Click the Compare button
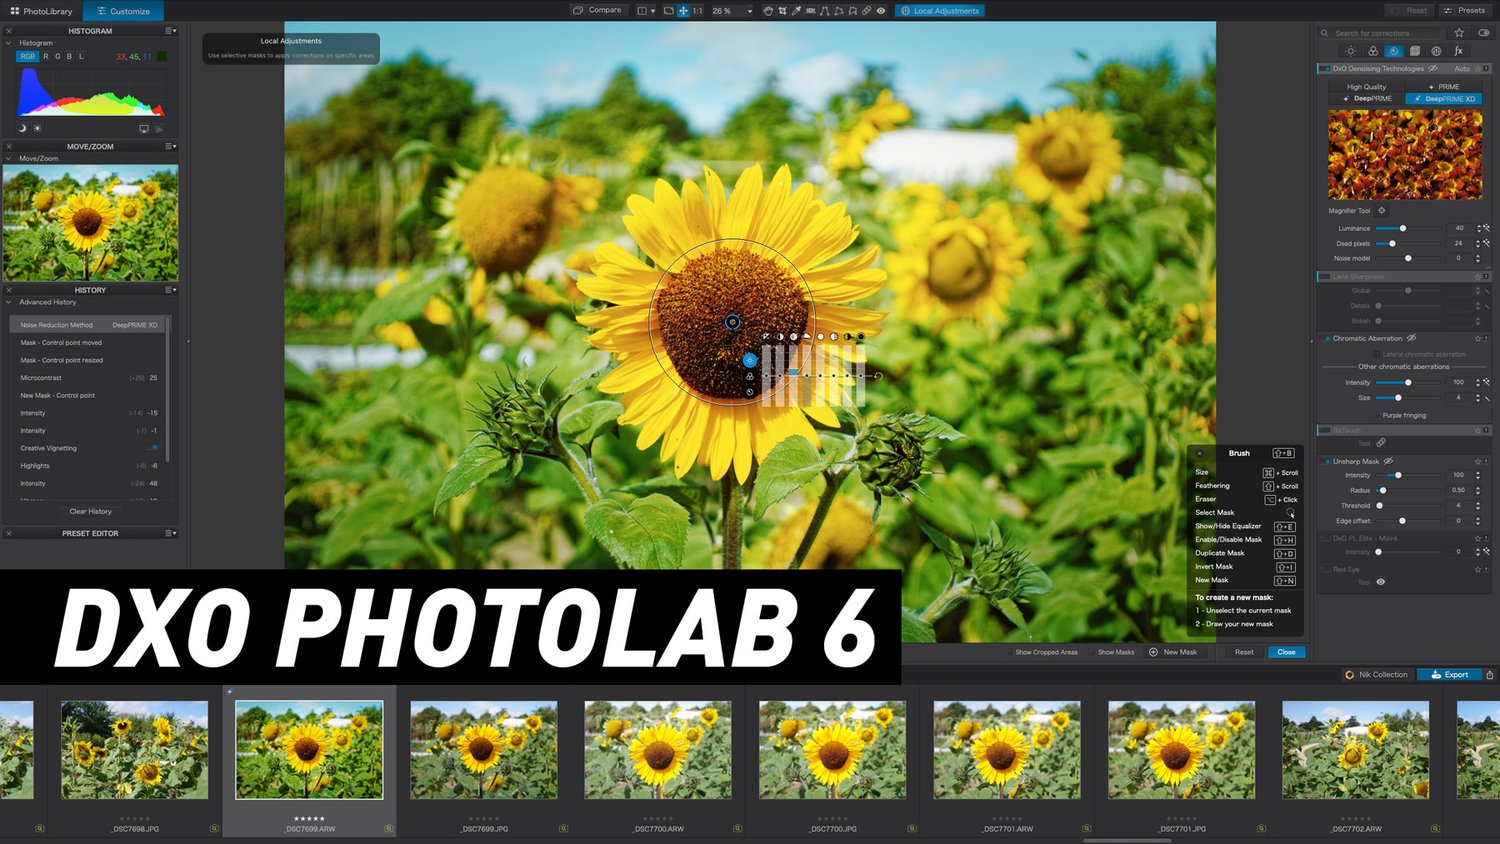The width and height of the screenshot is (1500, 844). click(x=597, y=10)
